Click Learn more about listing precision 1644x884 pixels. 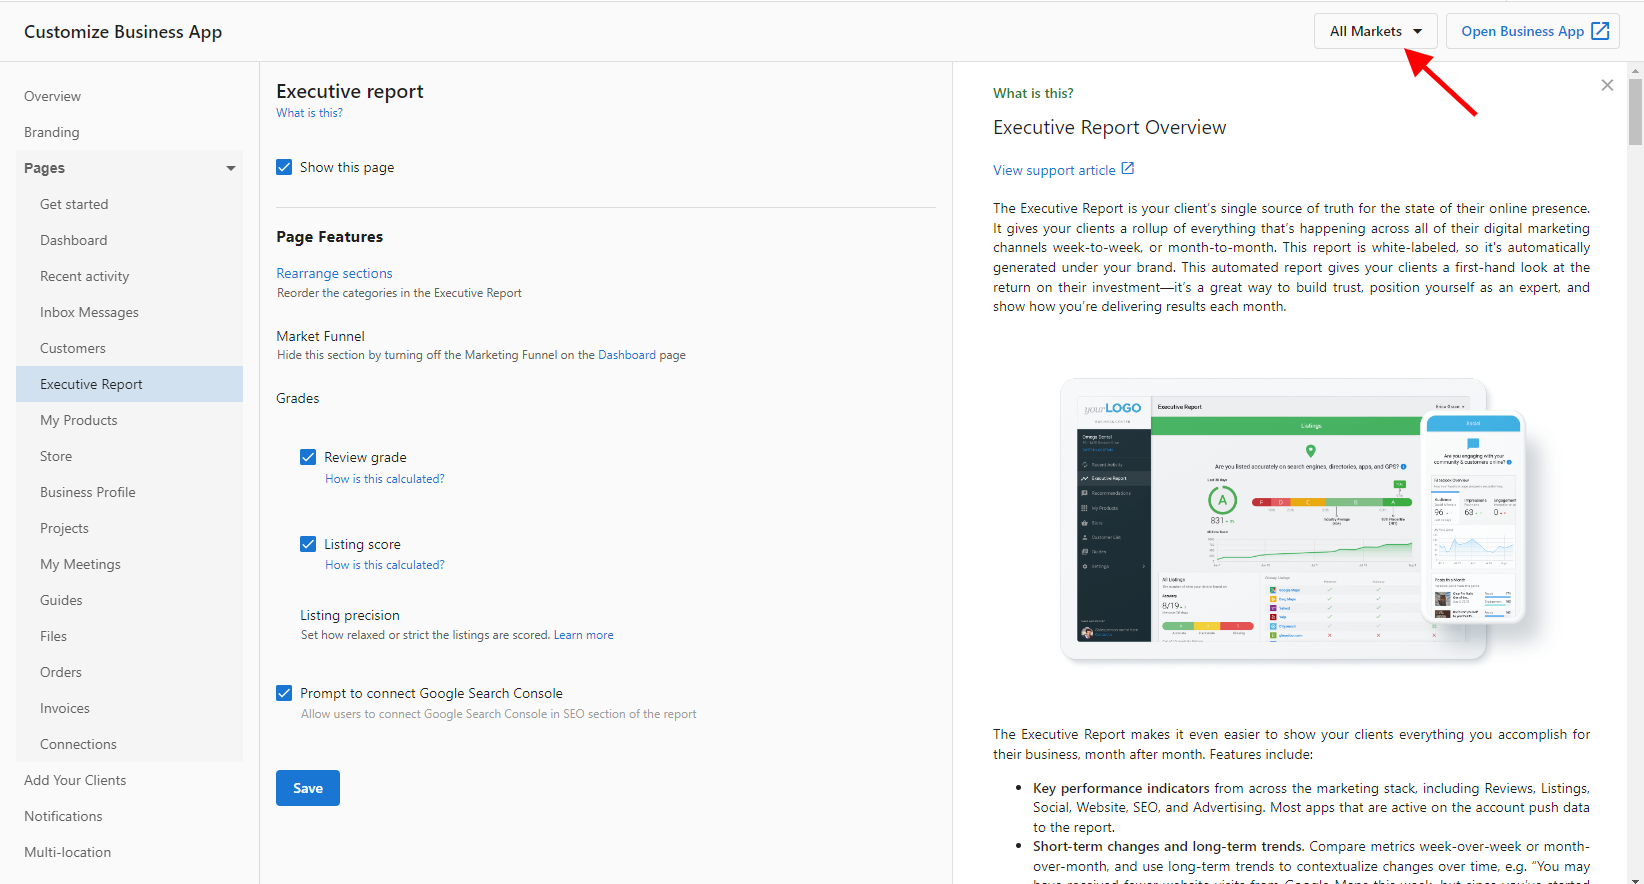point(584,635)
